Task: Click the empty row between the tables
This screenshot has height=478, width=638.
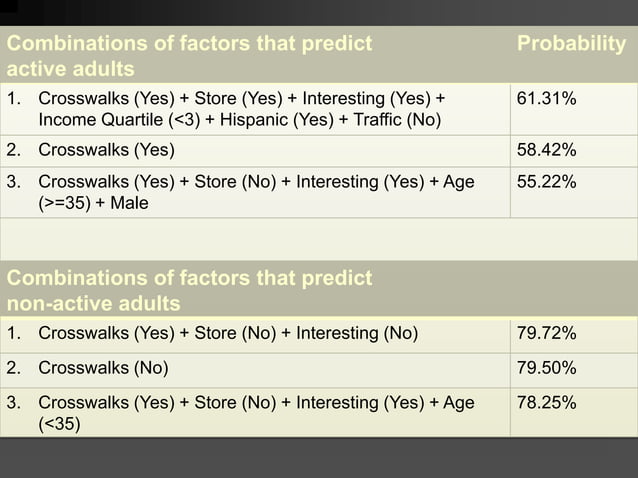Action: [x=318, y=239]
